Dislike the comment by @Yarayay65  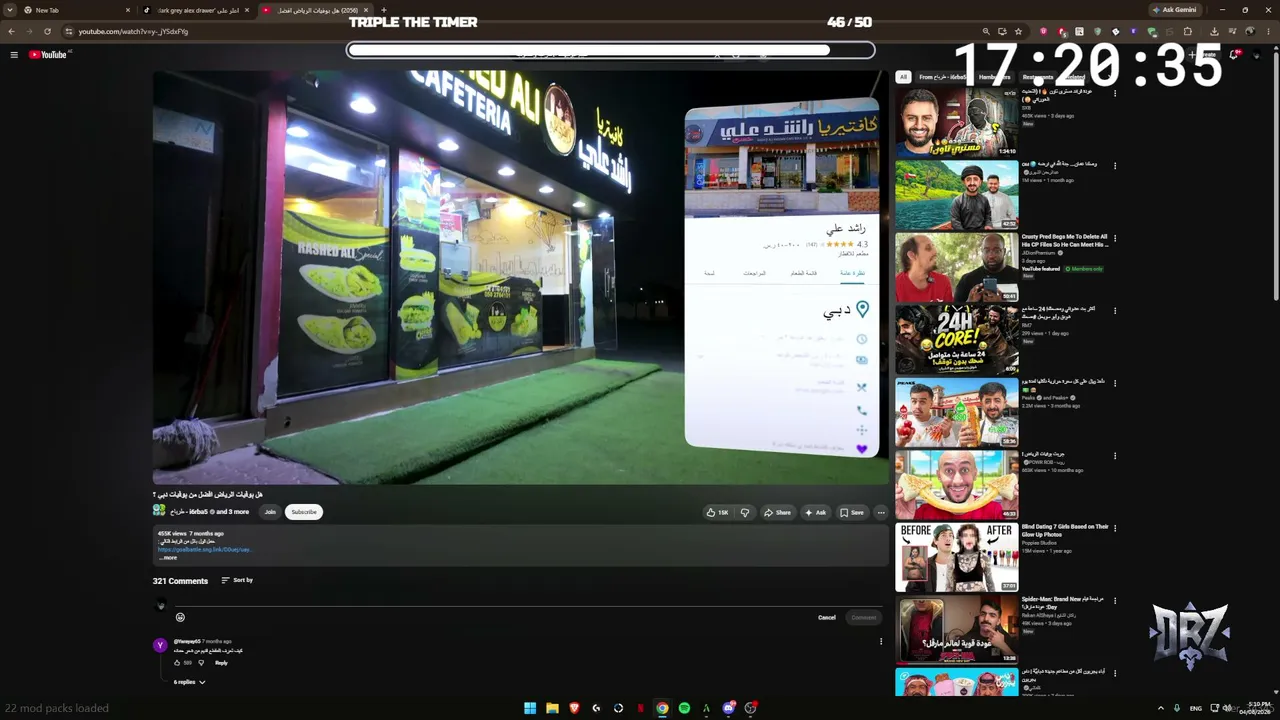pos(201,662)
